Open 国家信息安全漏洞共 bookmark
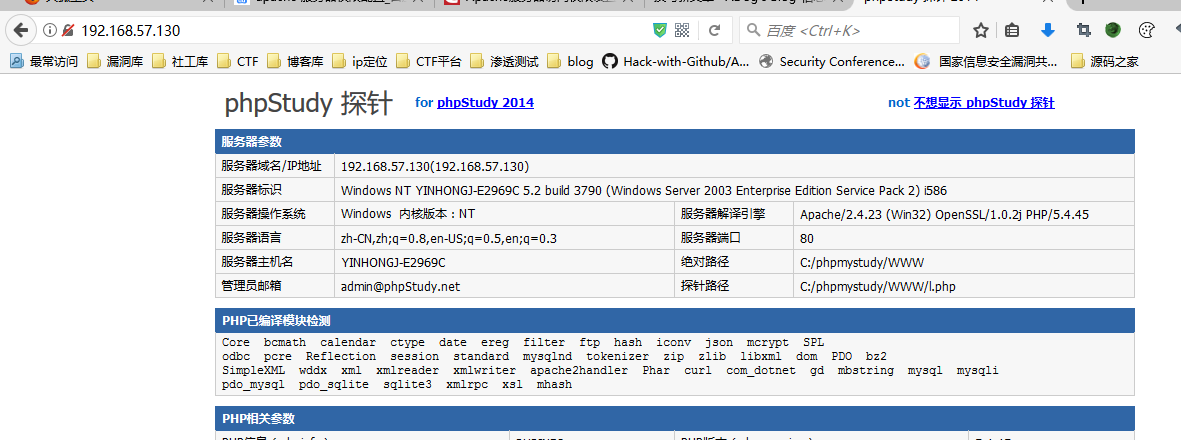Viewport: 1181px width, 440px height. click(985, 62)
